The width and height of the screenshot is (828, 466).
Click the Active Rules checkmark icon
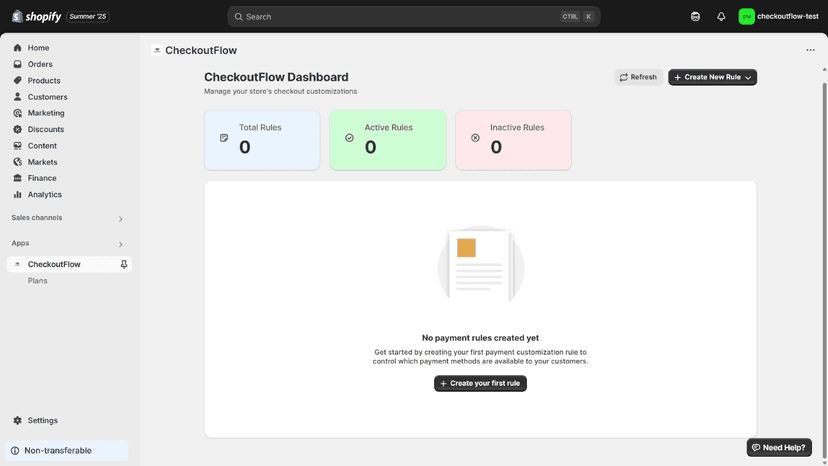click(x=350, y=138)
